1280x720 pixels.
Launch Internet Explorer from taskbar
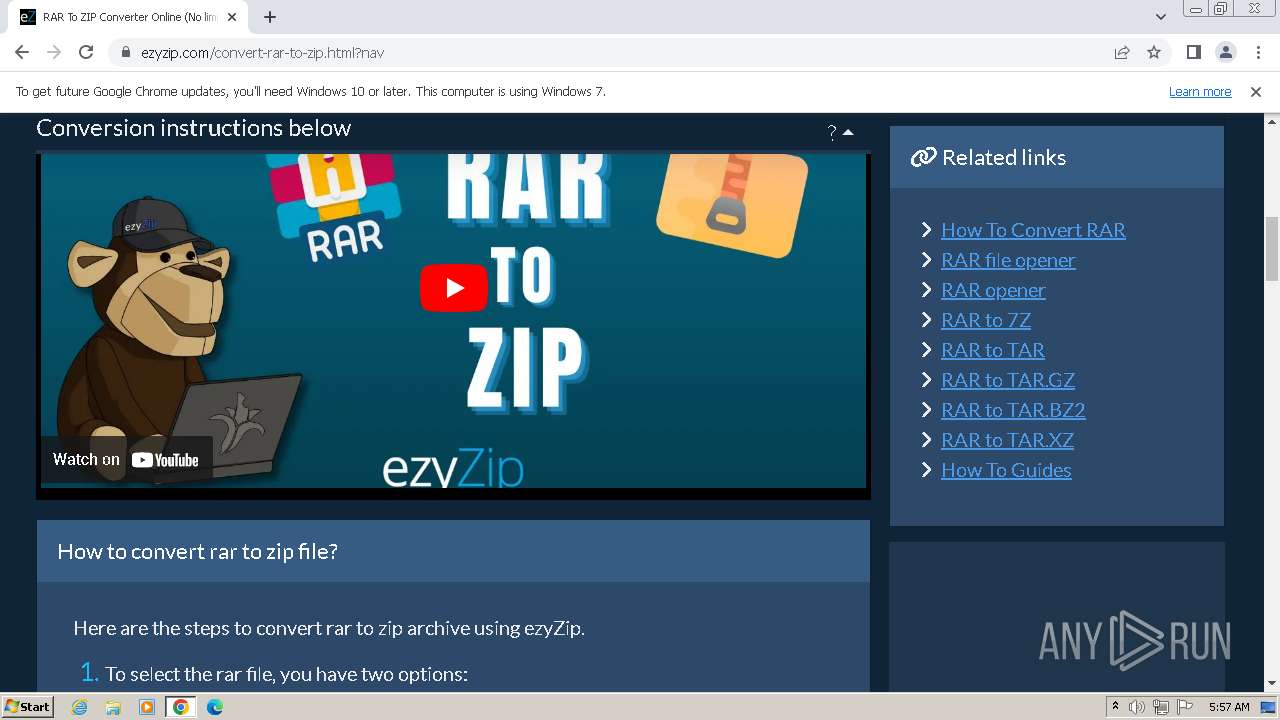[80, 707]
